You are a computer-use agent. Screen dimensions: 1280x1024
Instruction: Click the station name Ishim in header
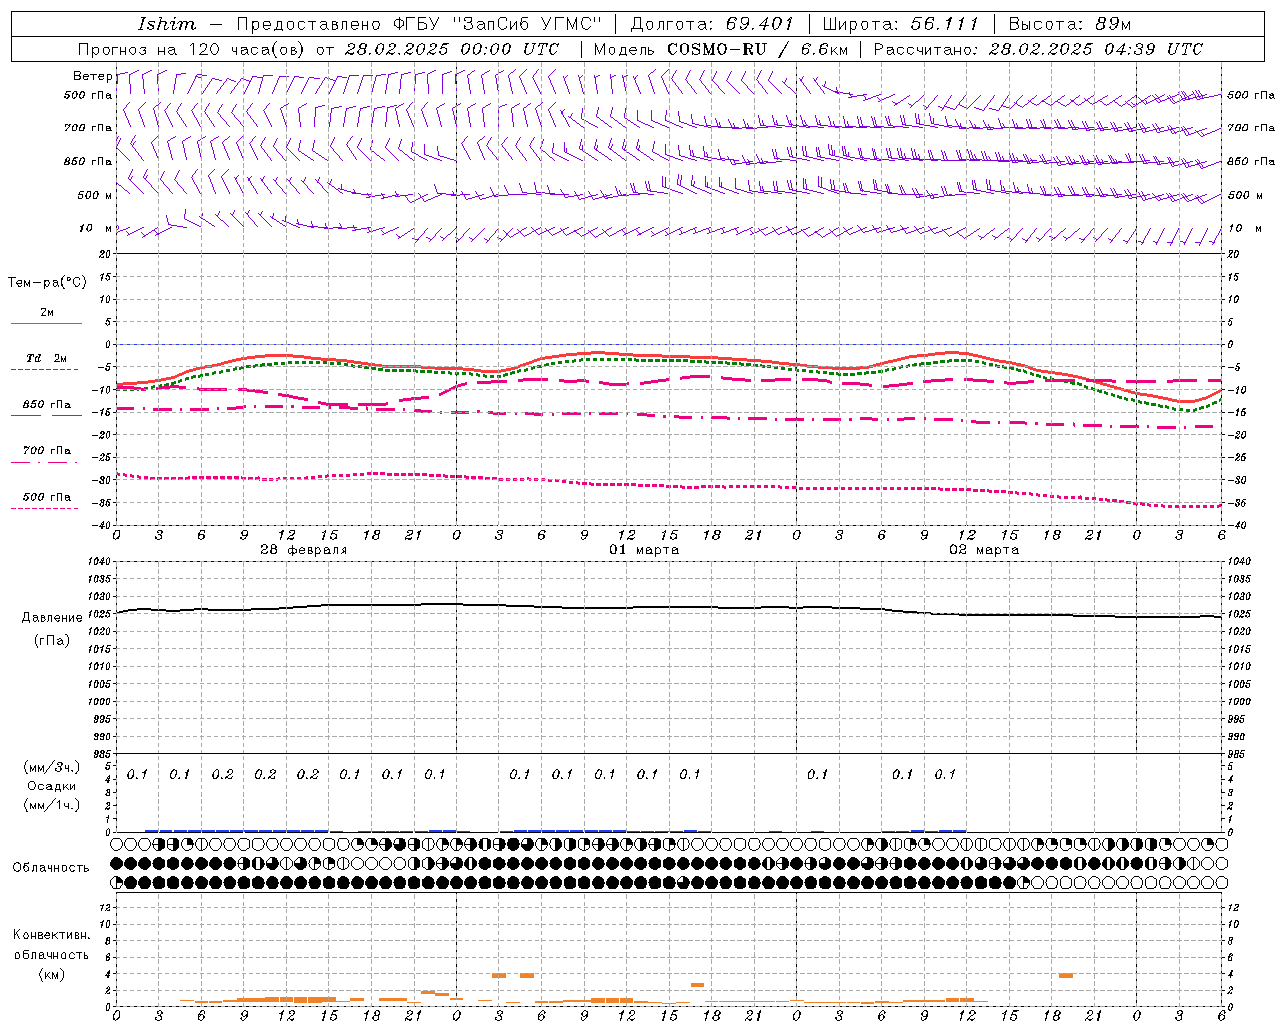[167, 24]
